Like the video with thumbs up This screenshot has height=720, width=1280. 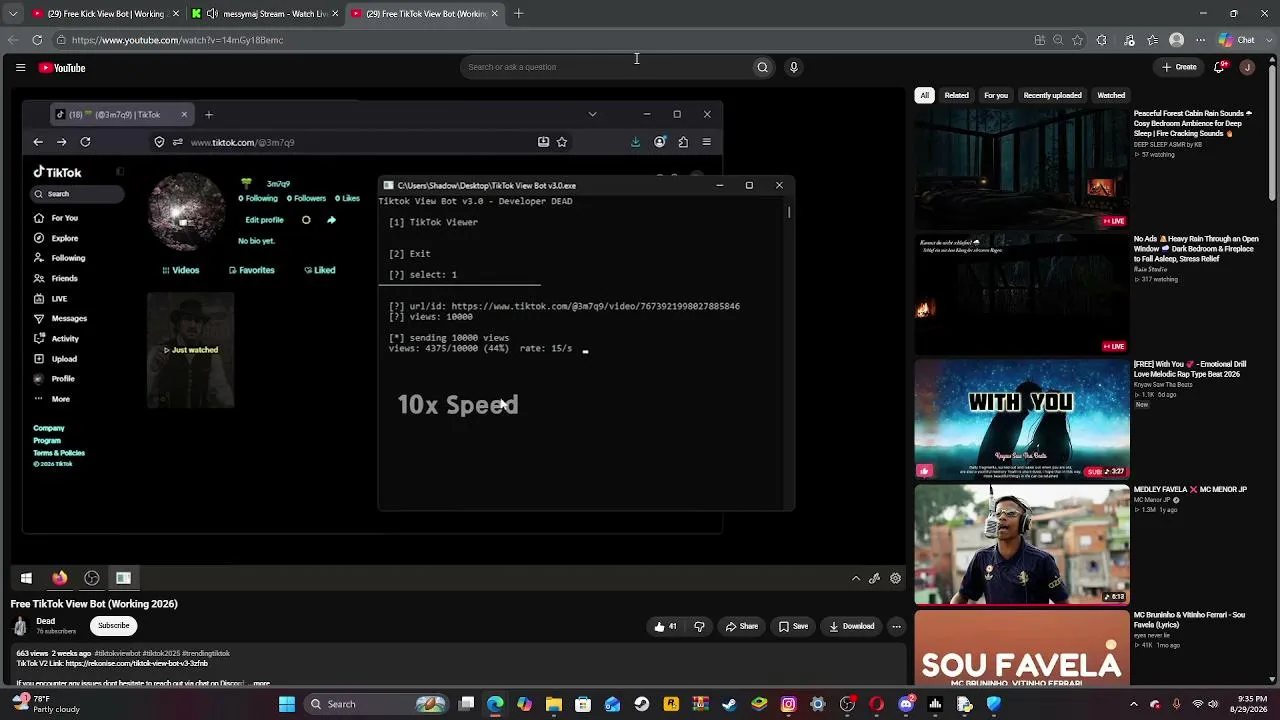pos(665,626)
